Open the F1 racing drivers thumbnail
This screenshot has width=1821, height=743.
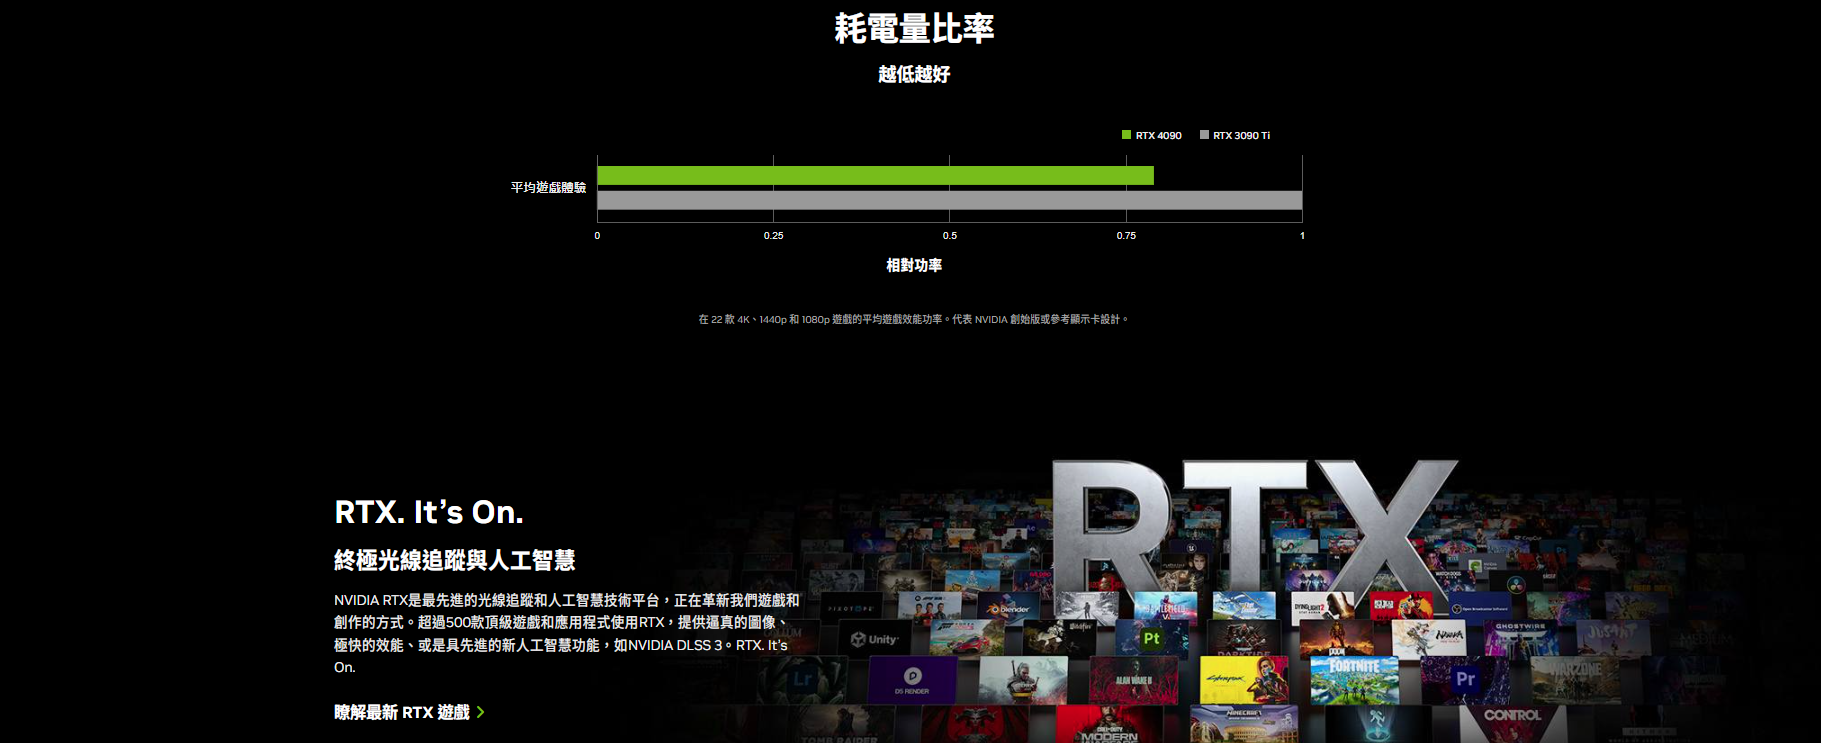[930, 609]
